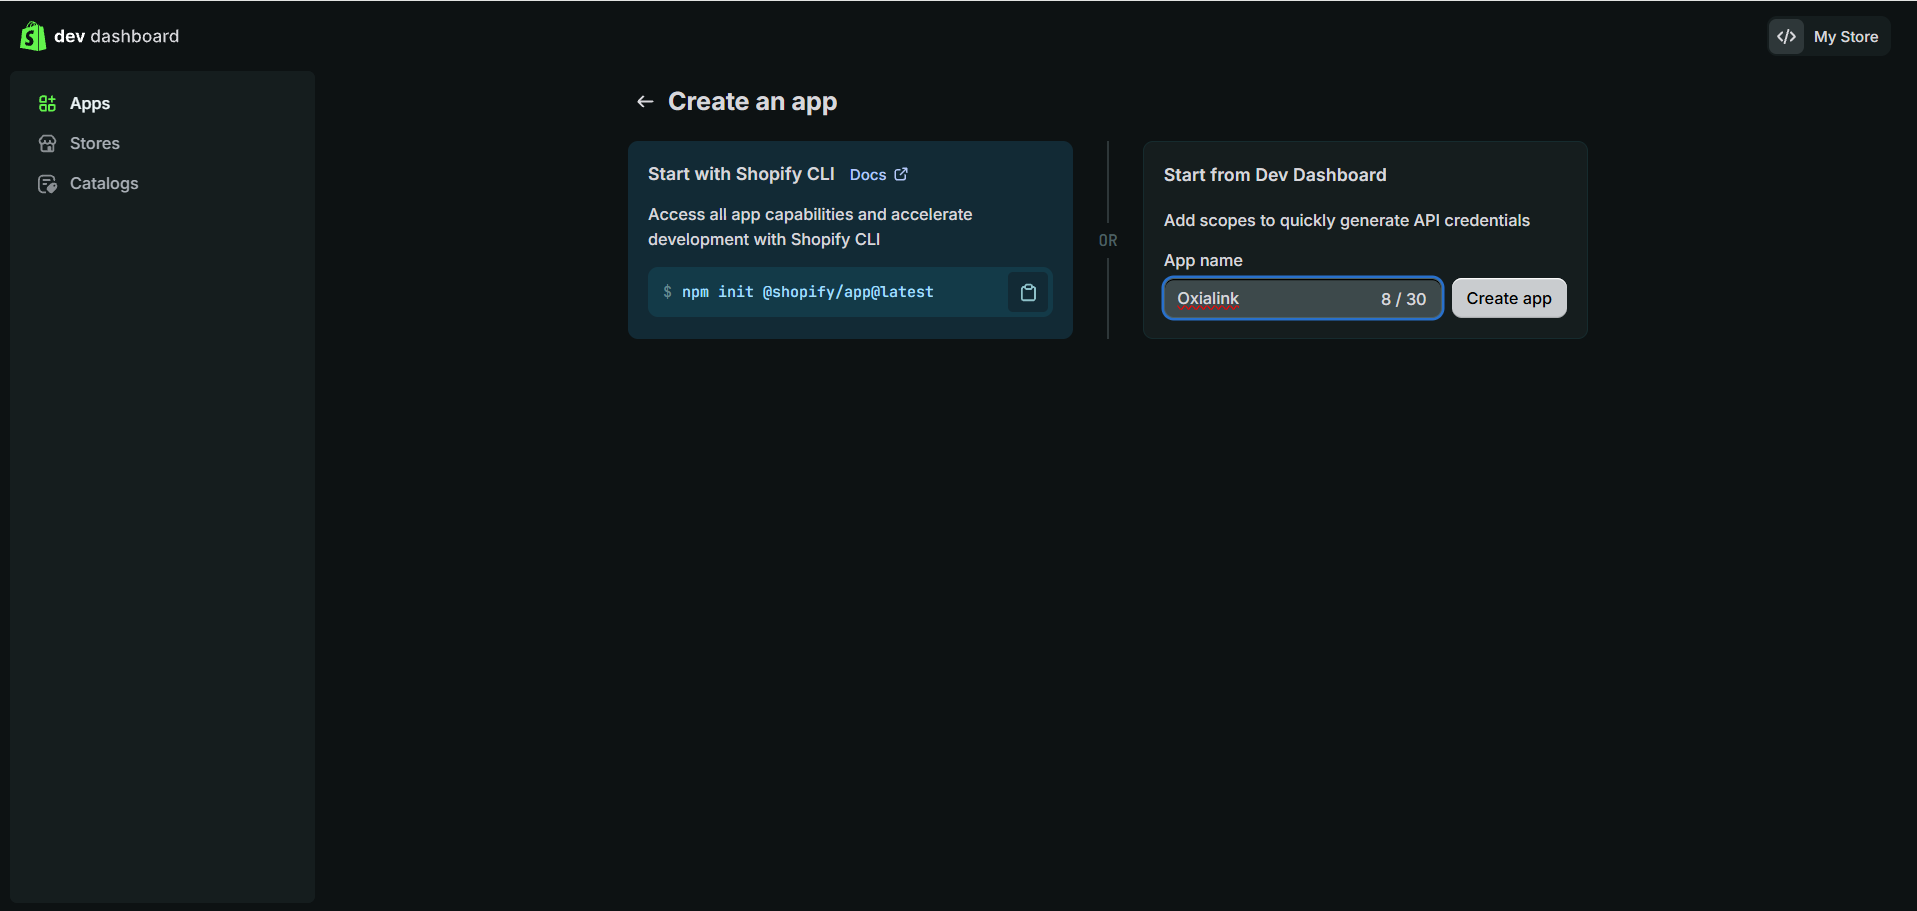Click the Create app button
The height and width of the screenshot is (911, 1917).
click(x=1509, y=298)
